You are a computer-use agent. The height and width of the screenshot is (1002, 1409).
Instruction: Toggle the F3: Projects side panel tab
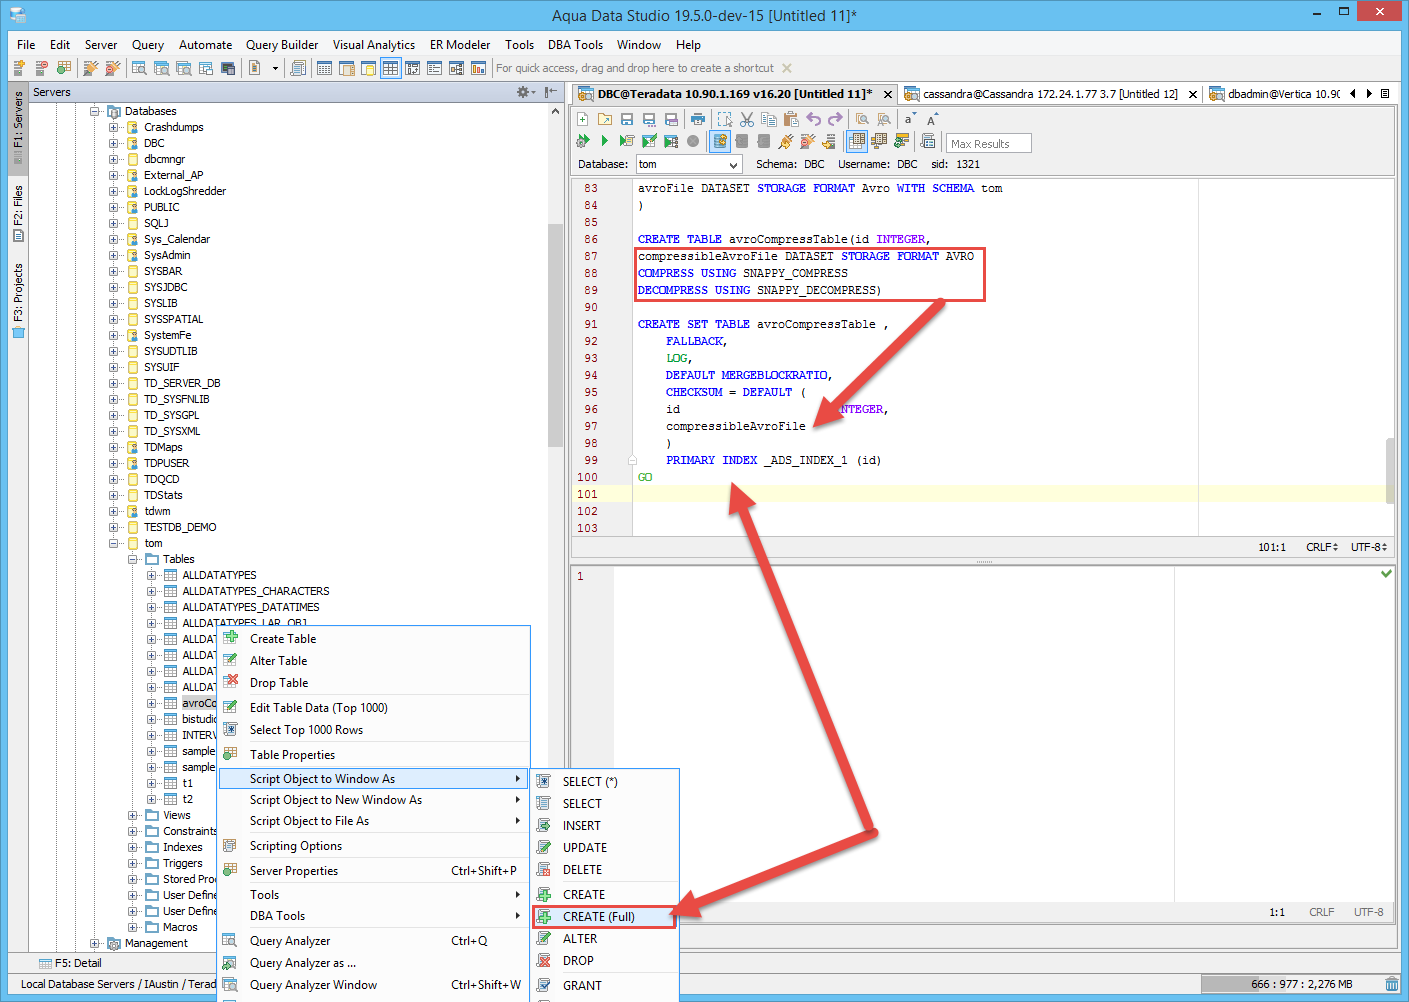tap(18, 300)
